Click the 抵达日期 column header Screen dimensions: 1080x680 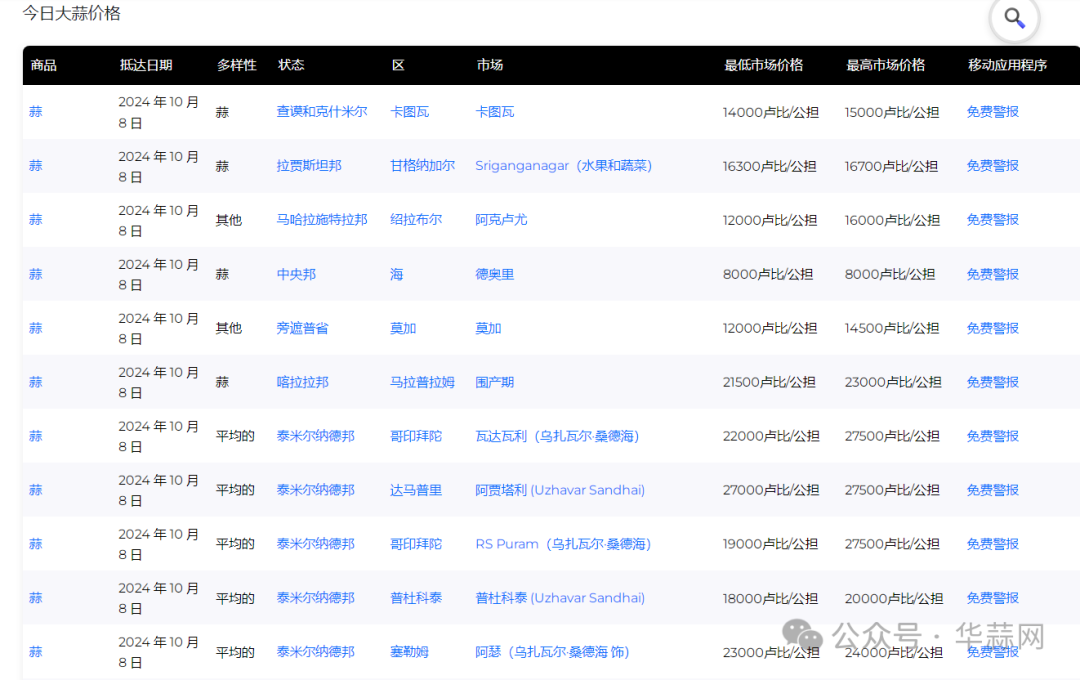[146, 65]
